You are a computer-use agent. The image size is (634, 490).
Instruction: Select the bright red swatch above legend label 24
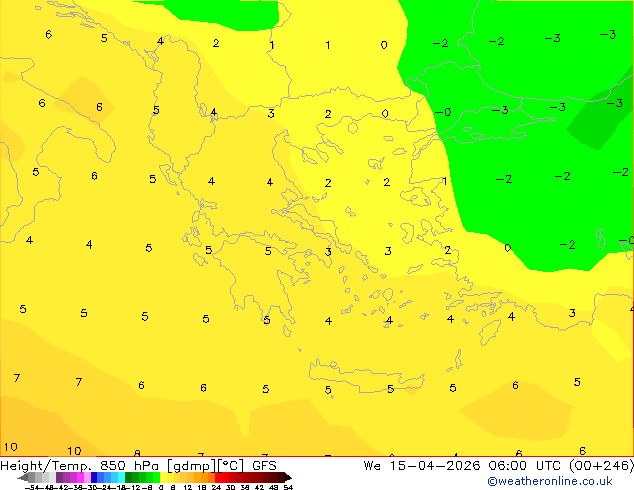click(218, 477)
